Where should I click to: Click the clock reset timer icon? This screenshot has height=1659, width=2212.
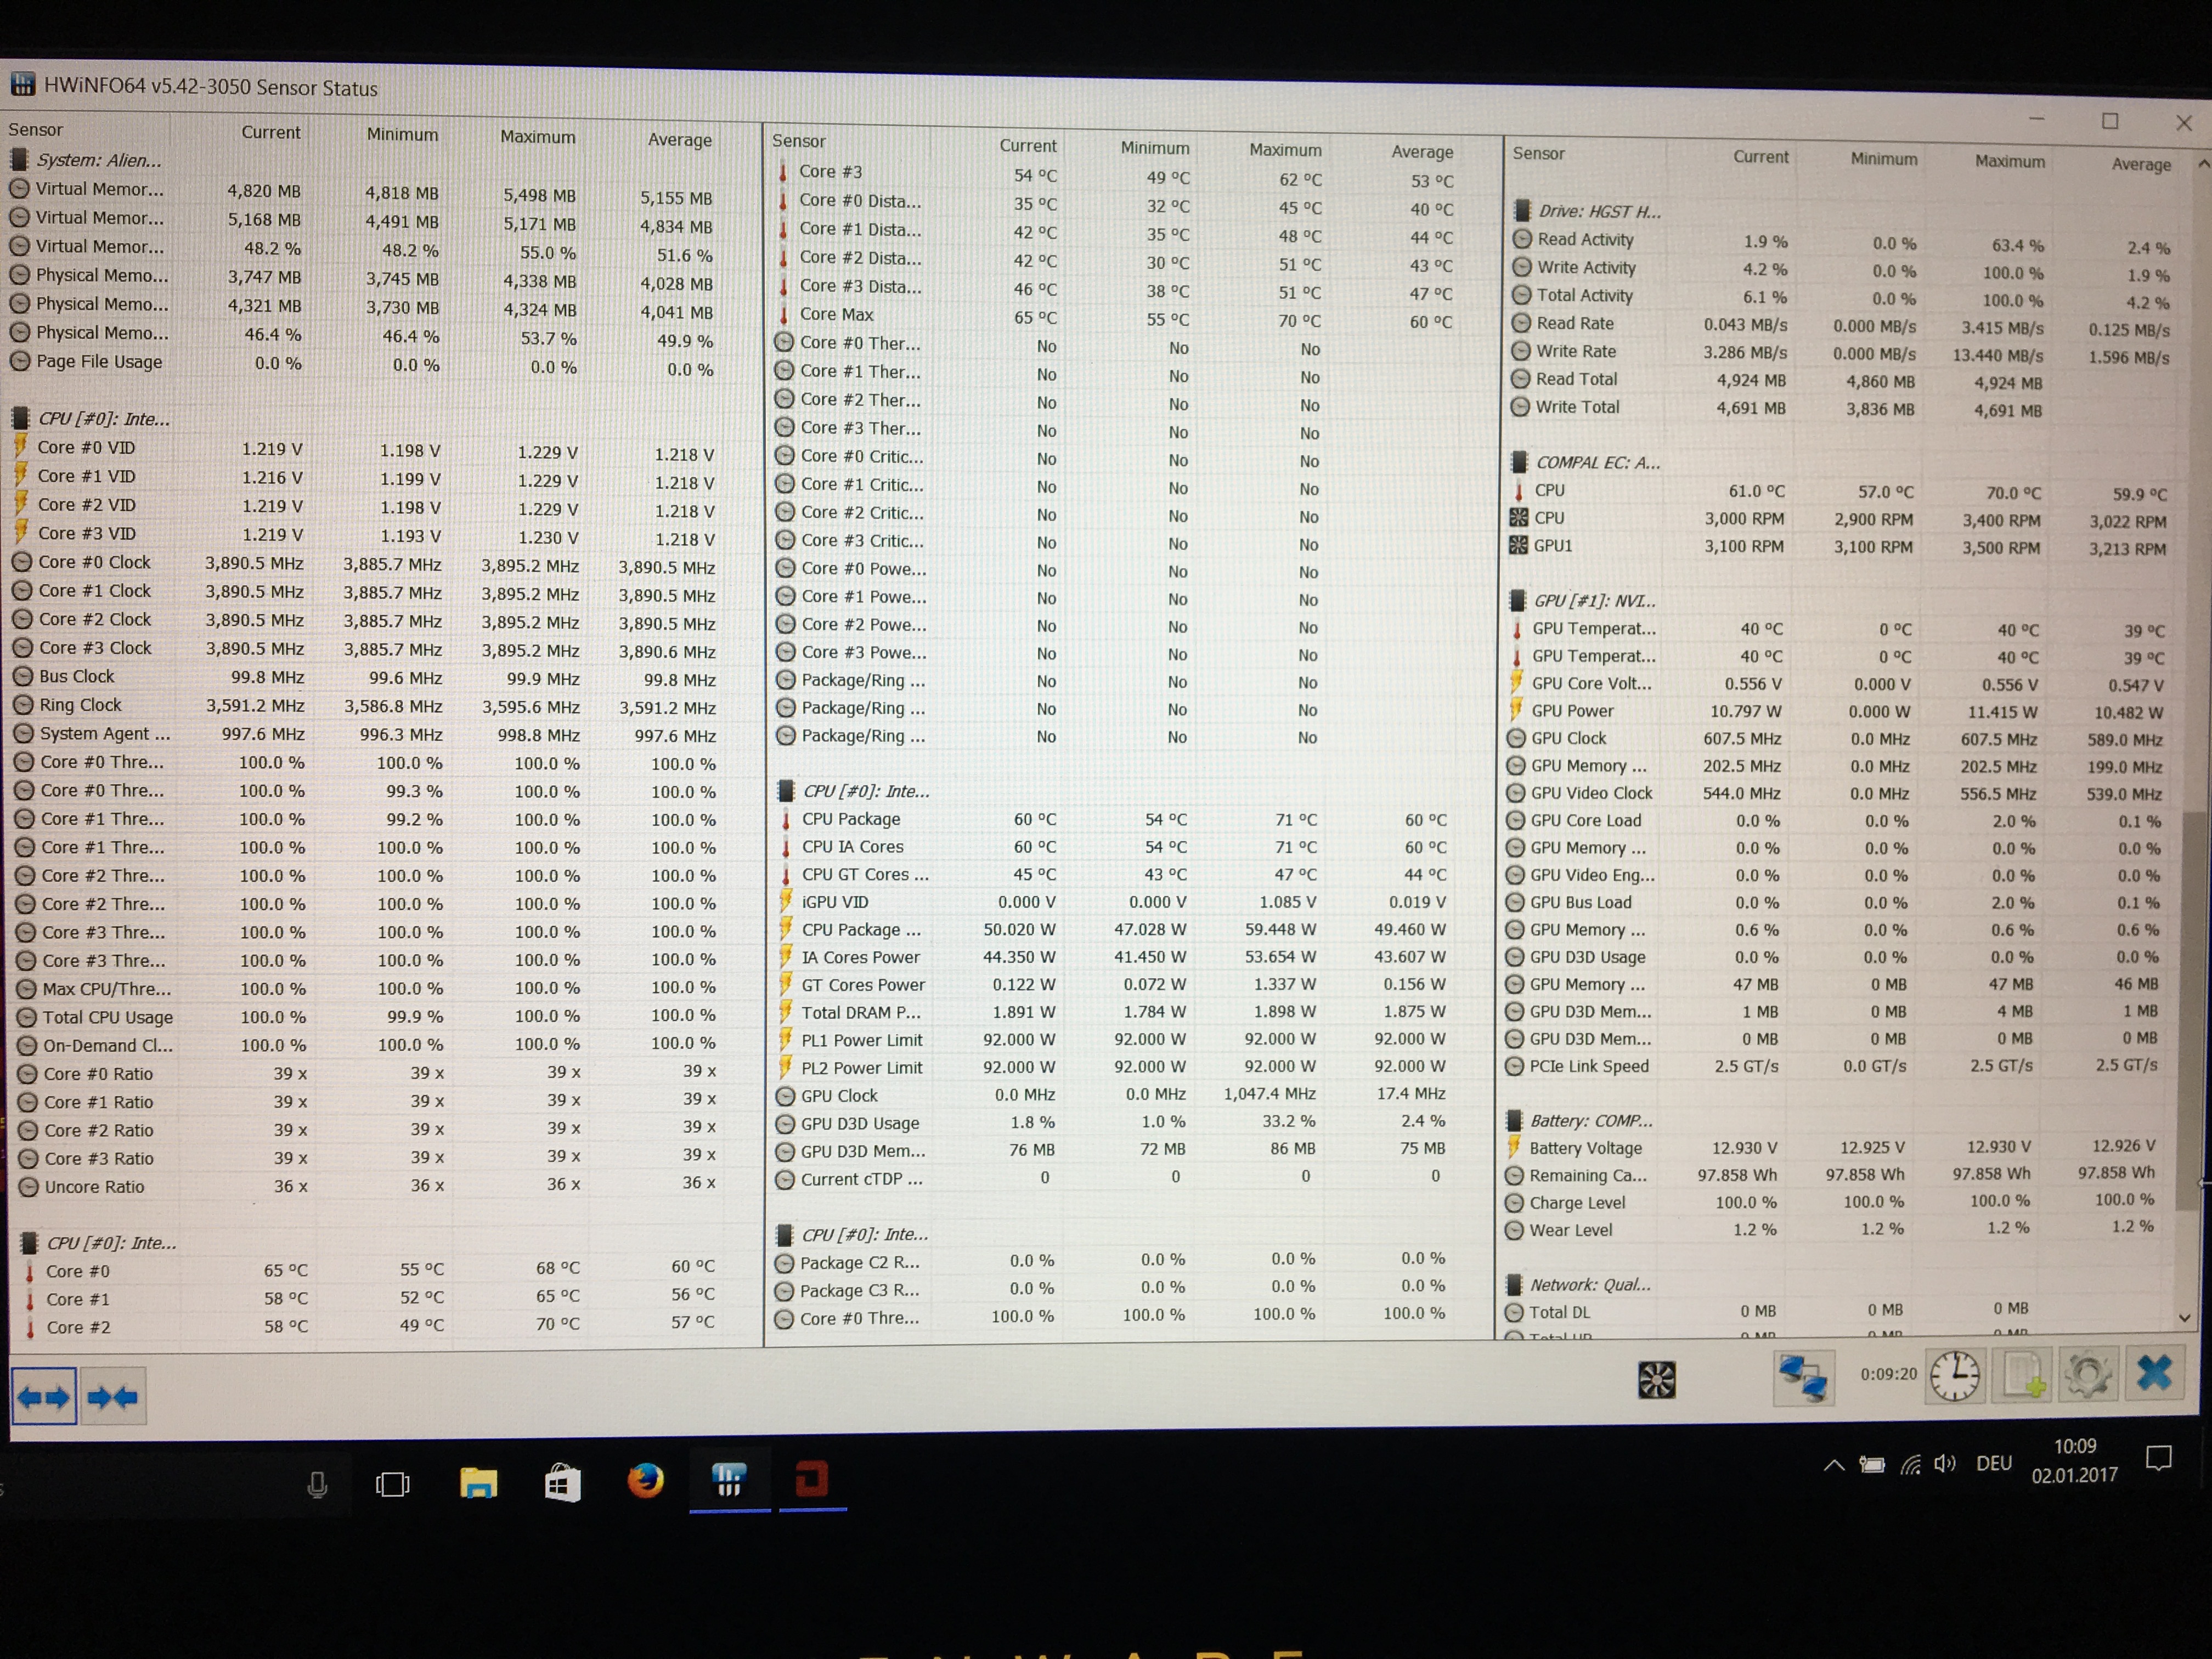pos(1954,1375)
